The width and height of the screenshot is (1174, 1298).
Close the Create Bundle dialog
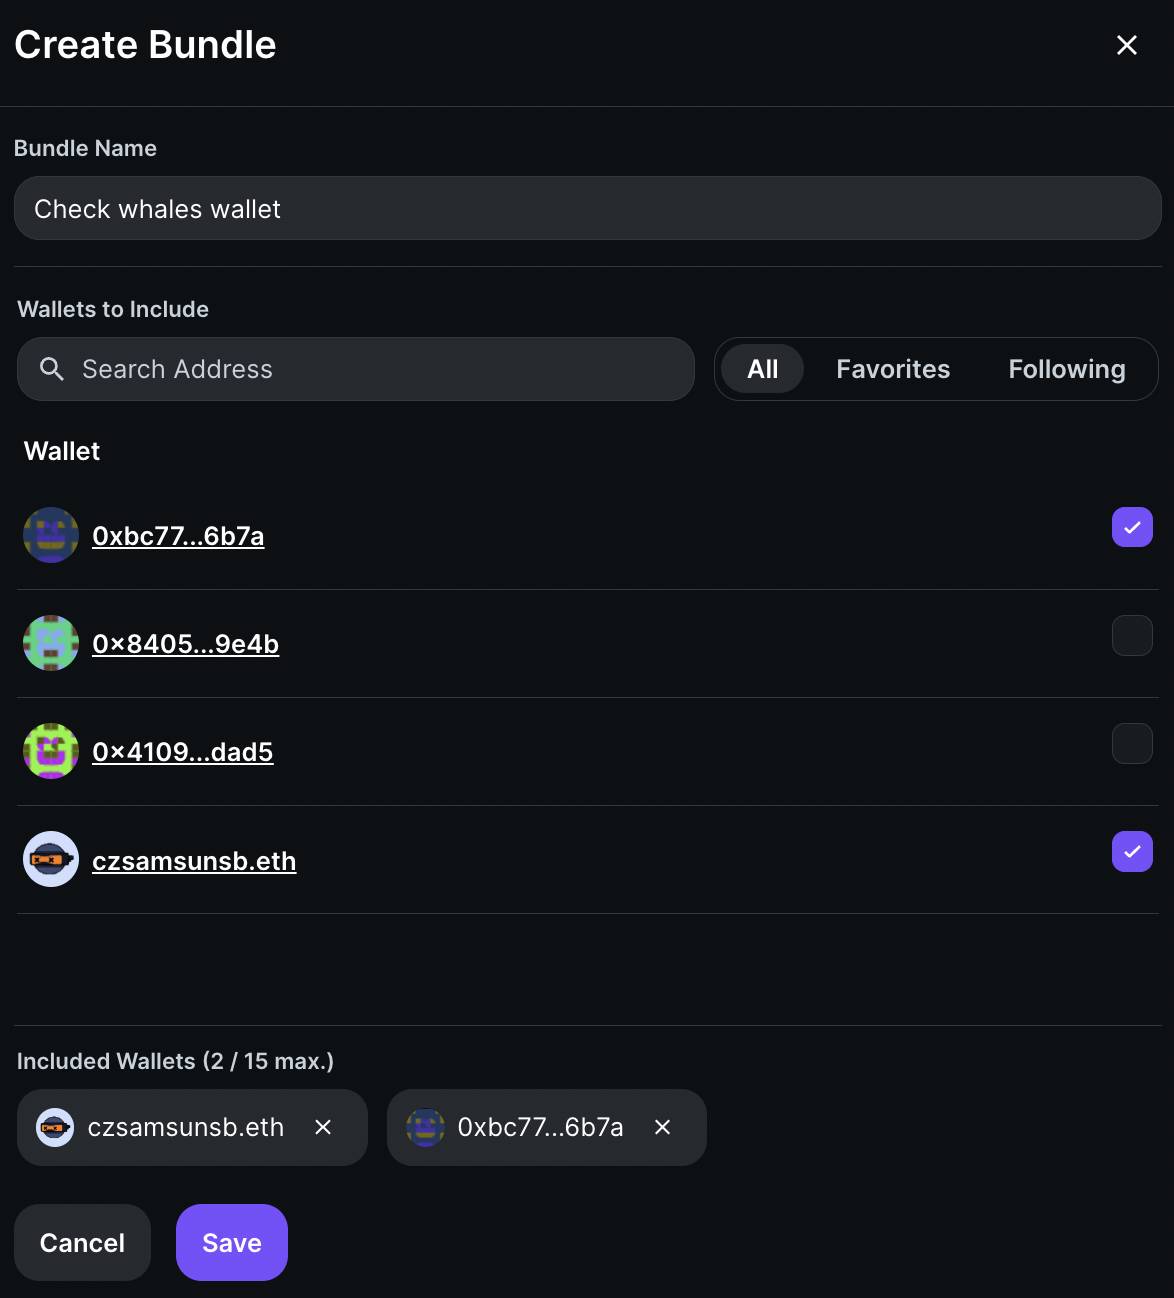[1127, 45]
